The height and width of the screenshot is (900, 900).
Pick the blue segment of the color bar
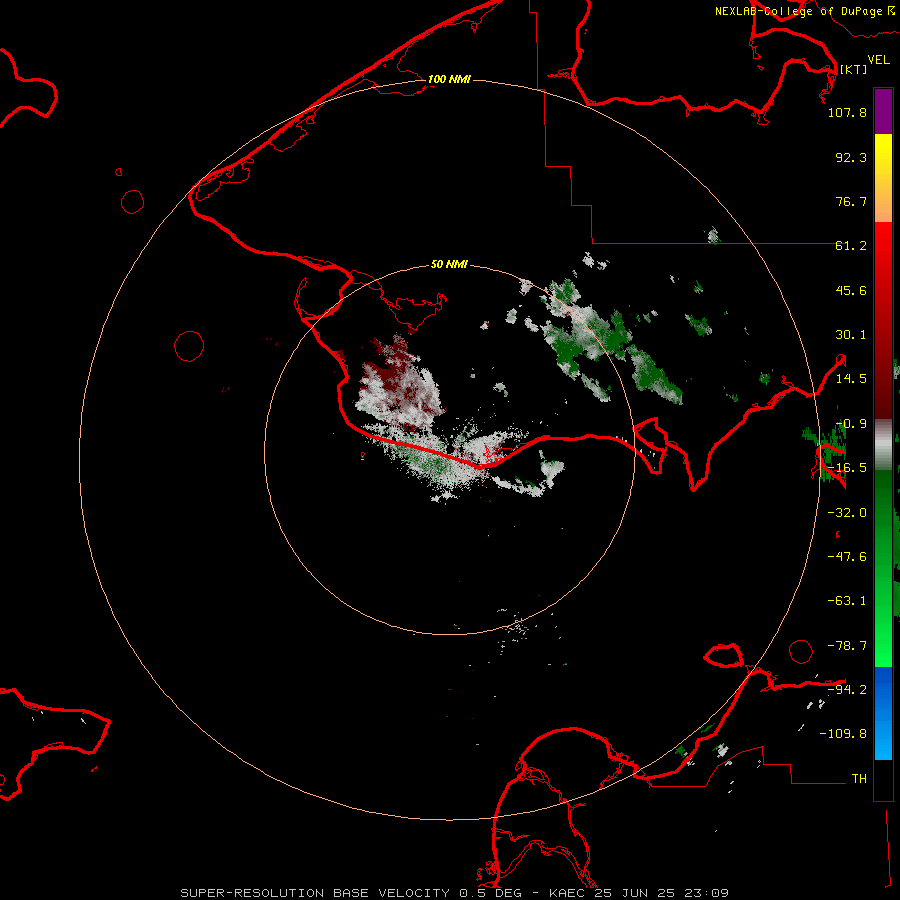coord(883,713)
